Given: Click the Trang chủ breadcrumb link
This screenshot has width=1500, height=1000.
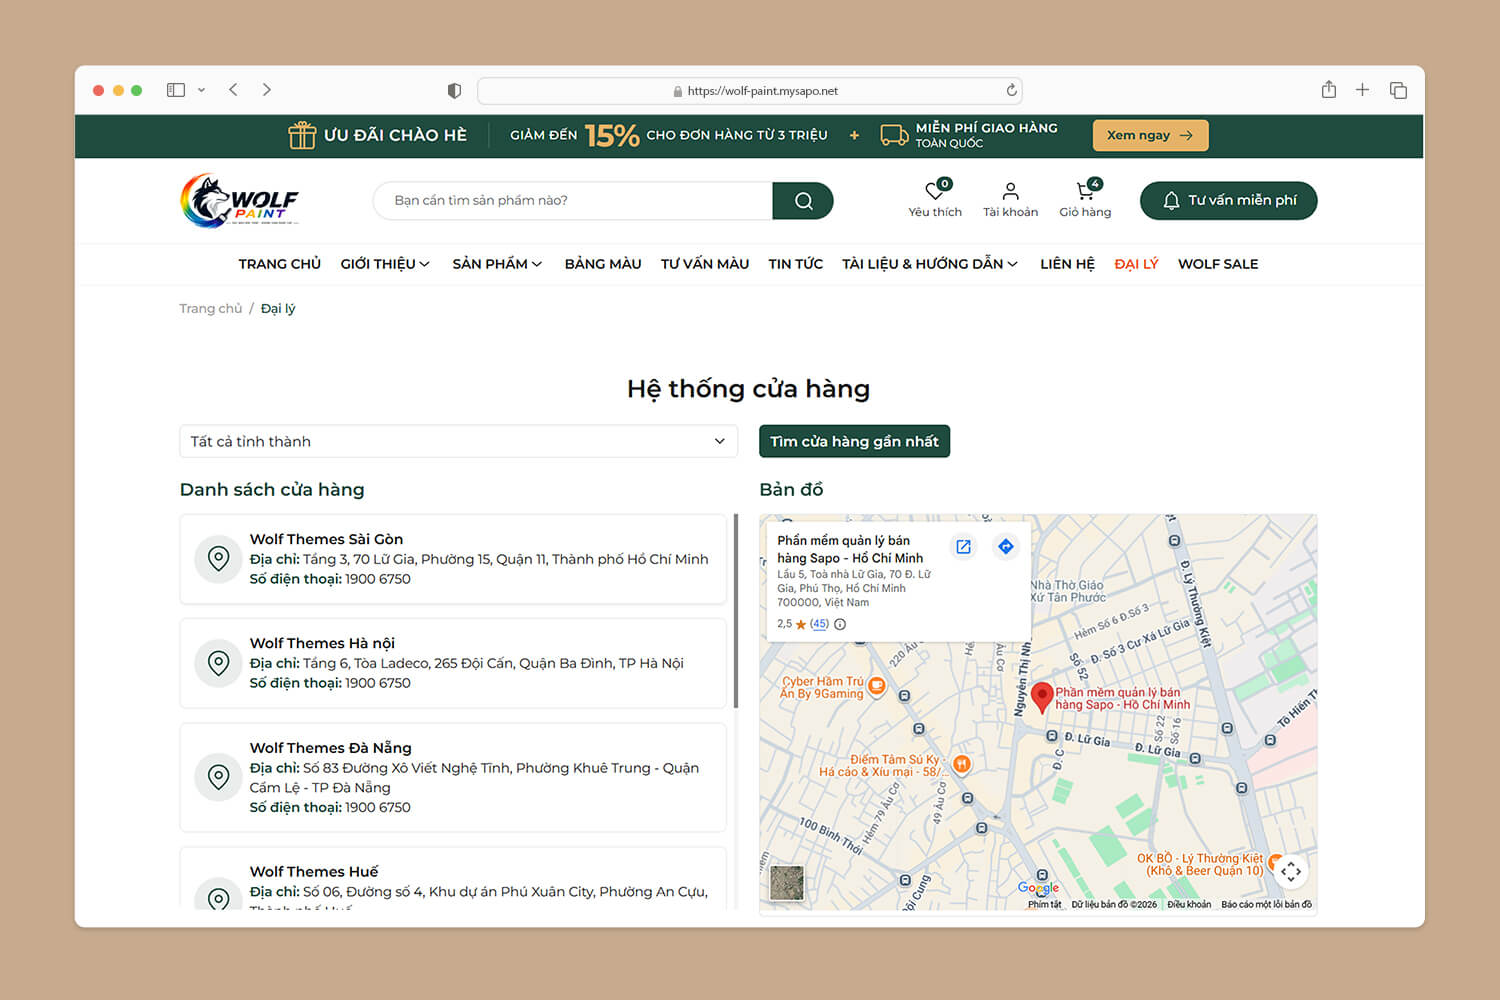Looking at the screenshot, I should click(x=210, y=308).
